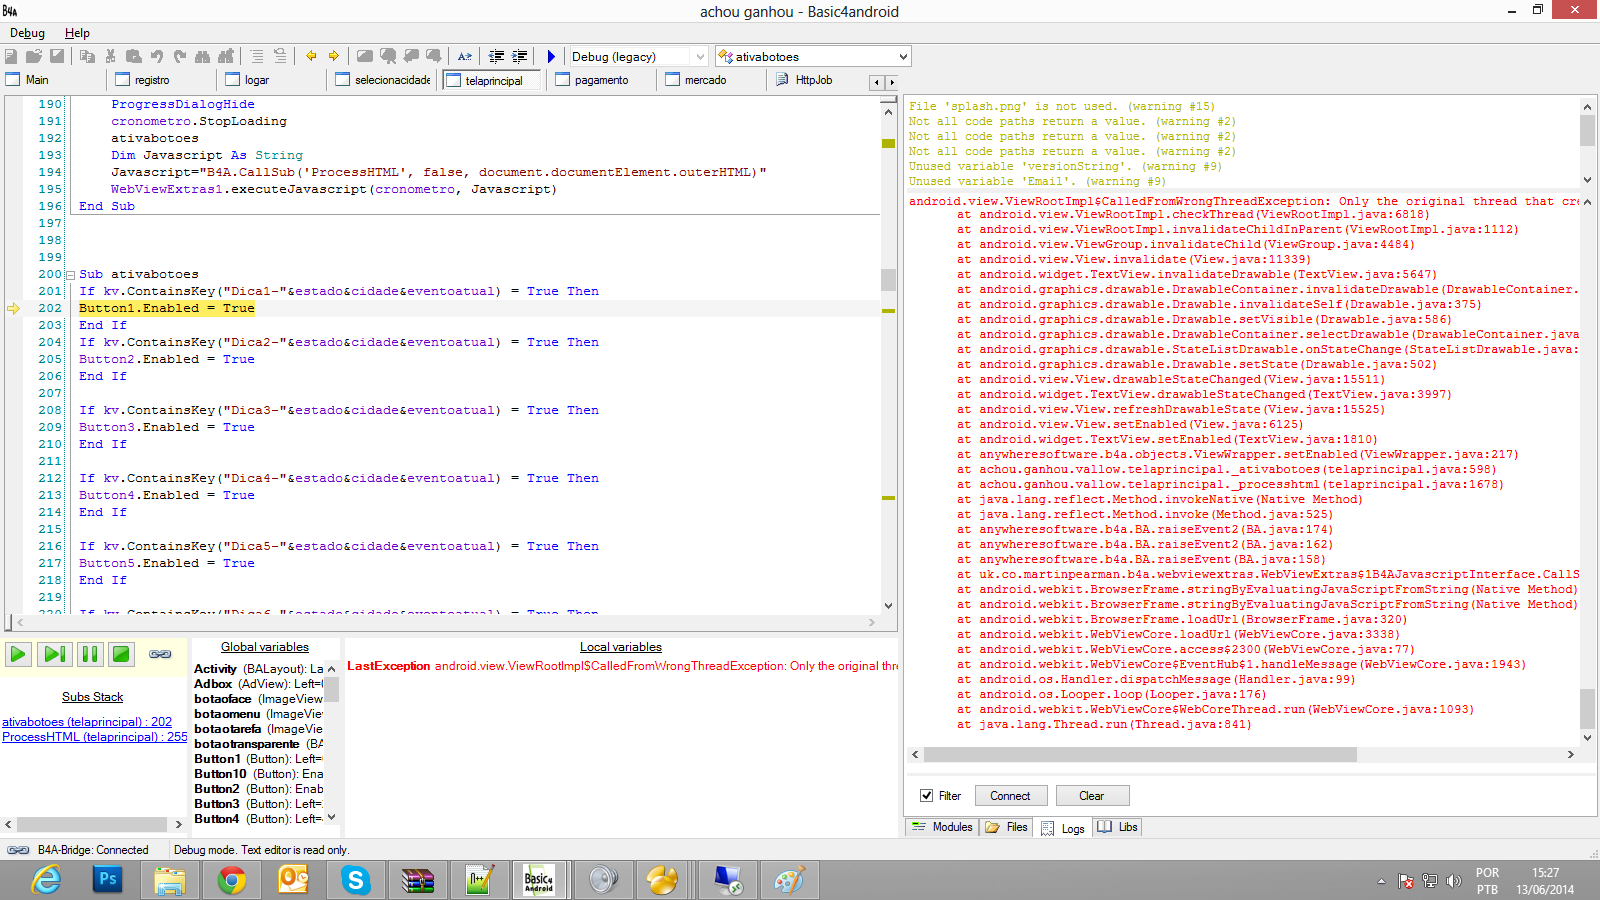Navigate forward with the right yellow arrow

(x=334, y=57)
